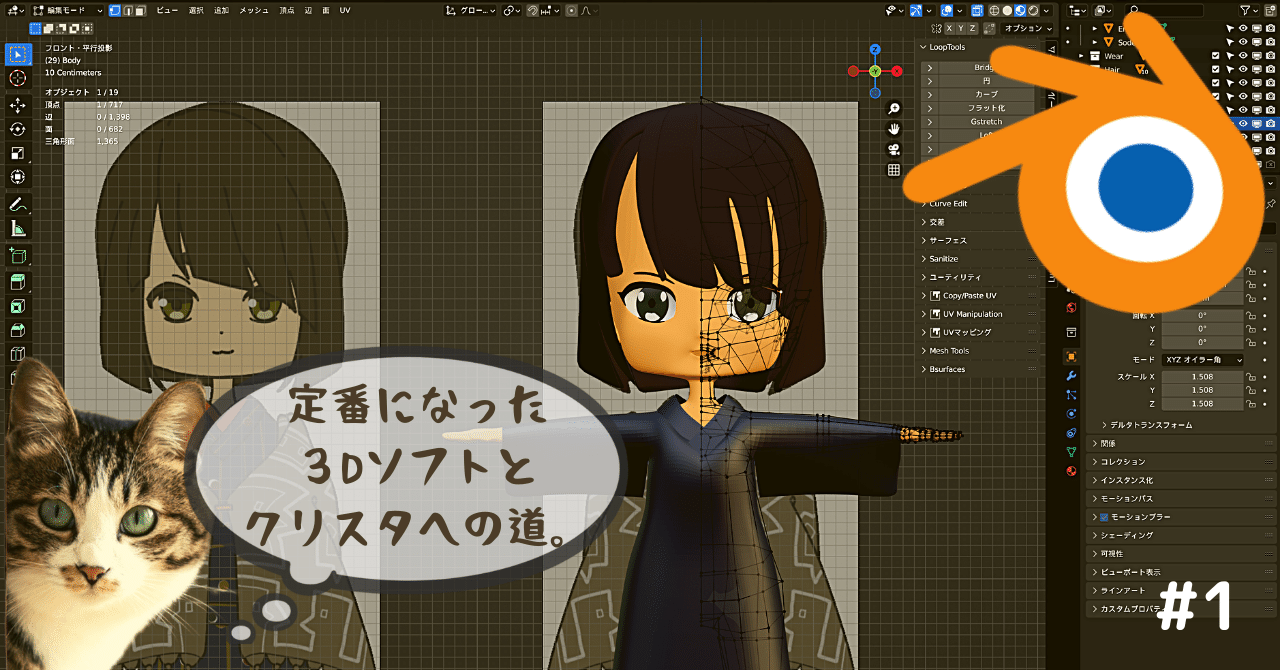Click the blue Z axis gizmo ball
Screen dimensions: 1280x670
tap(875, 49)
